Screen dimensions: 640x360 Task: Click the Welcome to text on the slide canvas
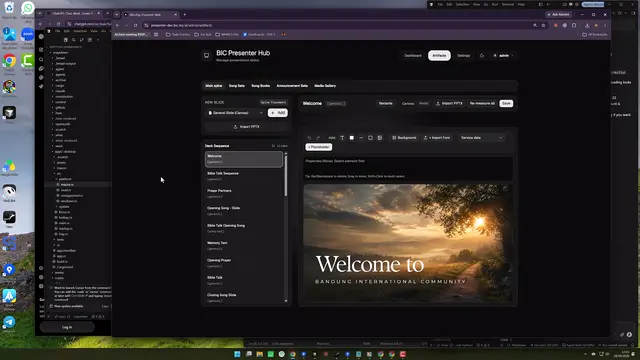370,264
